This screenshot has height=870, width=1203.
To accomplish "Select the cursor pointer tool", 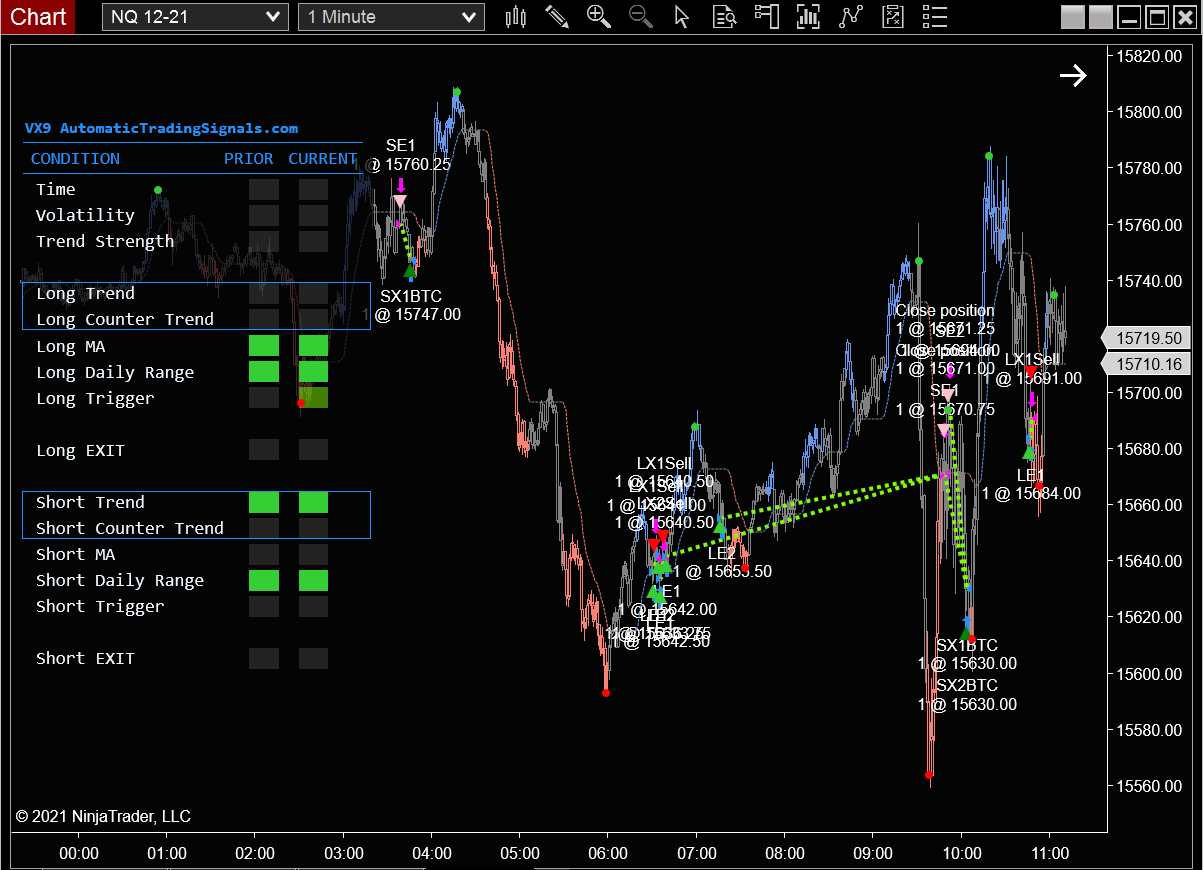I will coord(681,17).
